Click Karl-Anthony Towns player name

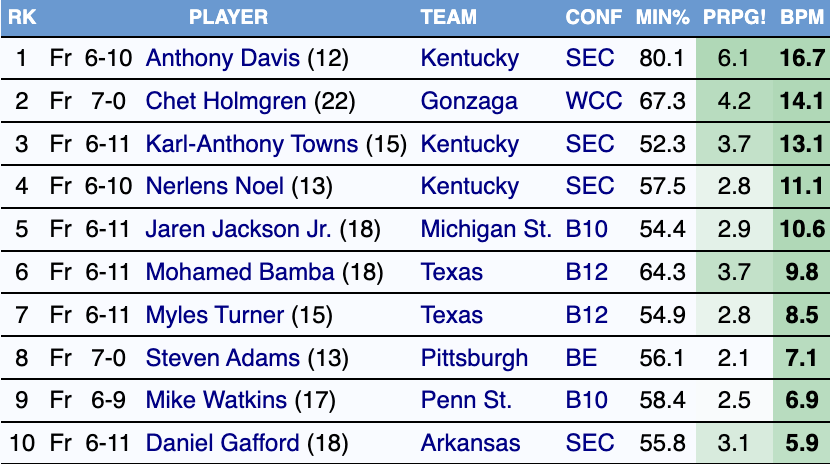251,144
